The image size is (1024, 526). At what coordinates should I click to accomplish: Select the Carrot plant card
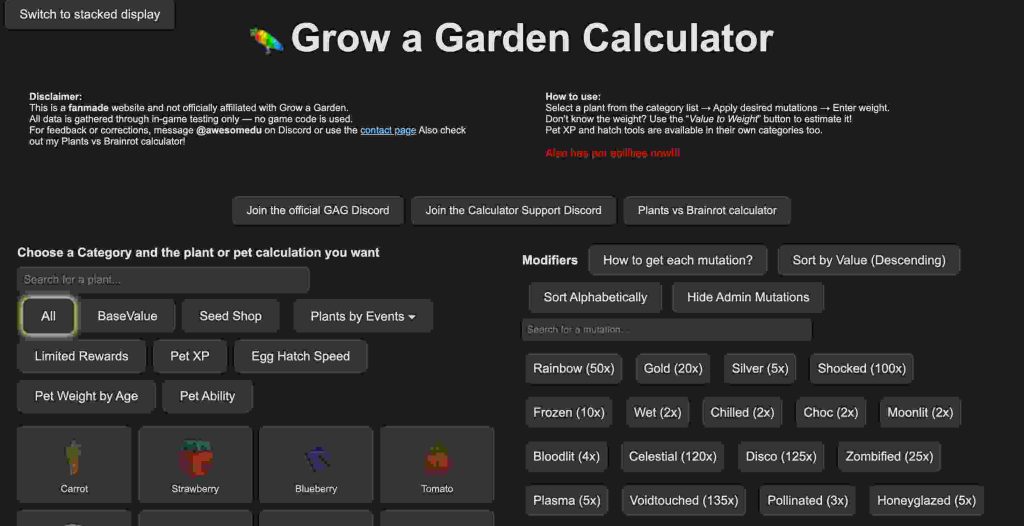pos(74,465)
